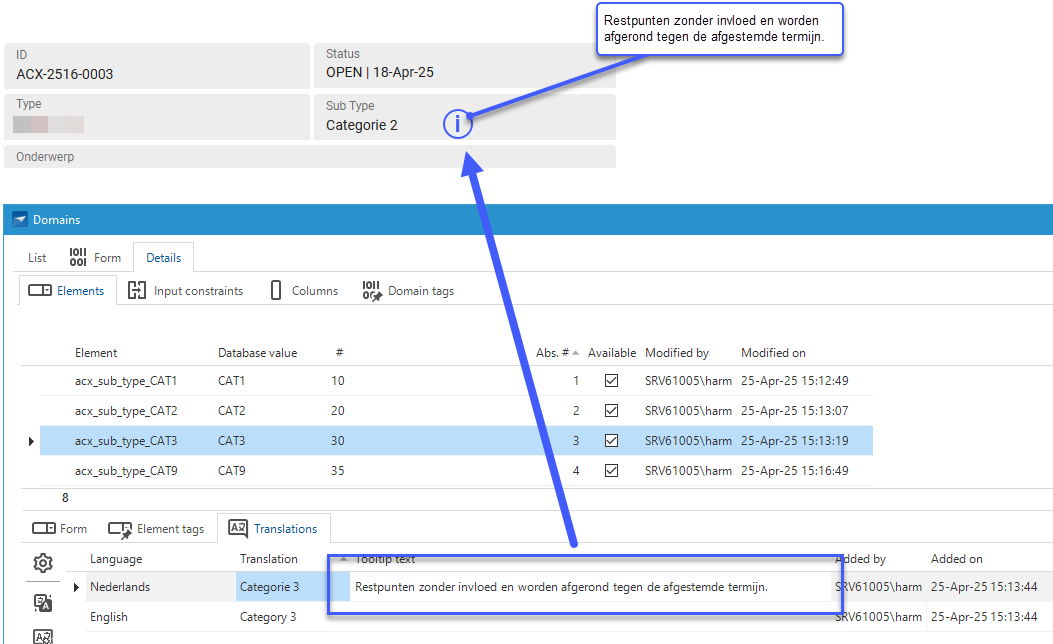Select the acx_sub_type_CAT1 row
This screenshot has height=644, width=1053.
(x=456, y=381)
